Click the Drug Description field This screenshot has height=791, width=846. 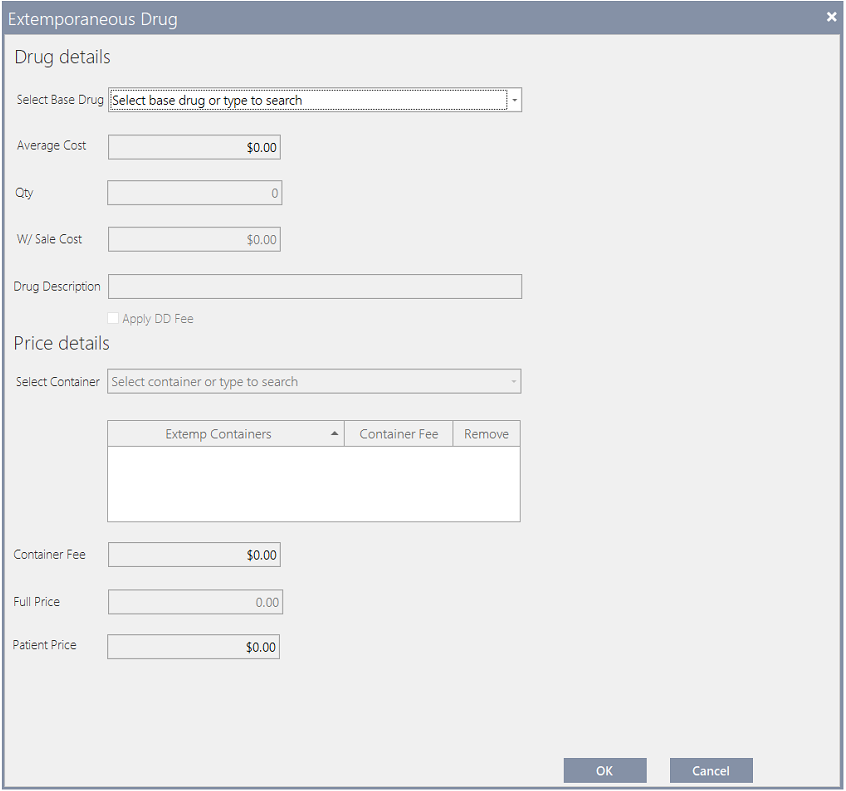pyautogui.click(x=314, y=286)
